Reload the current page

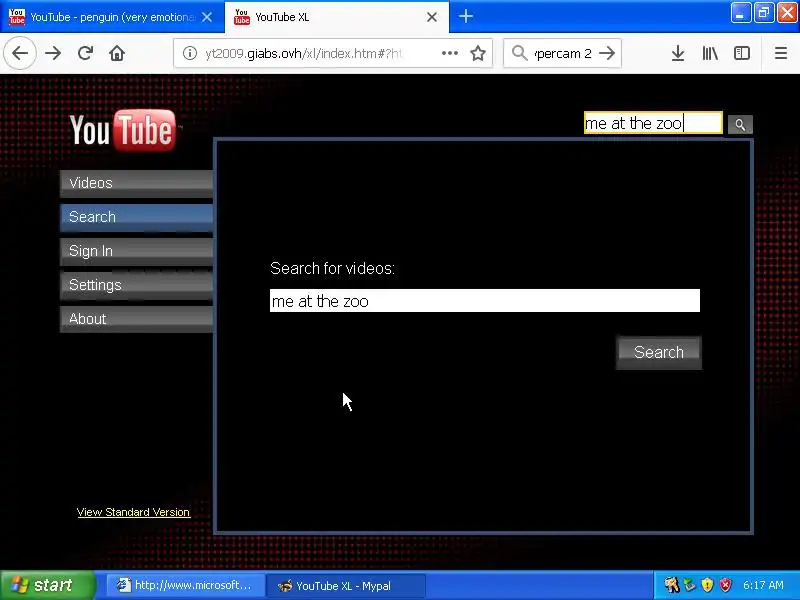click(x=85, y=53)
